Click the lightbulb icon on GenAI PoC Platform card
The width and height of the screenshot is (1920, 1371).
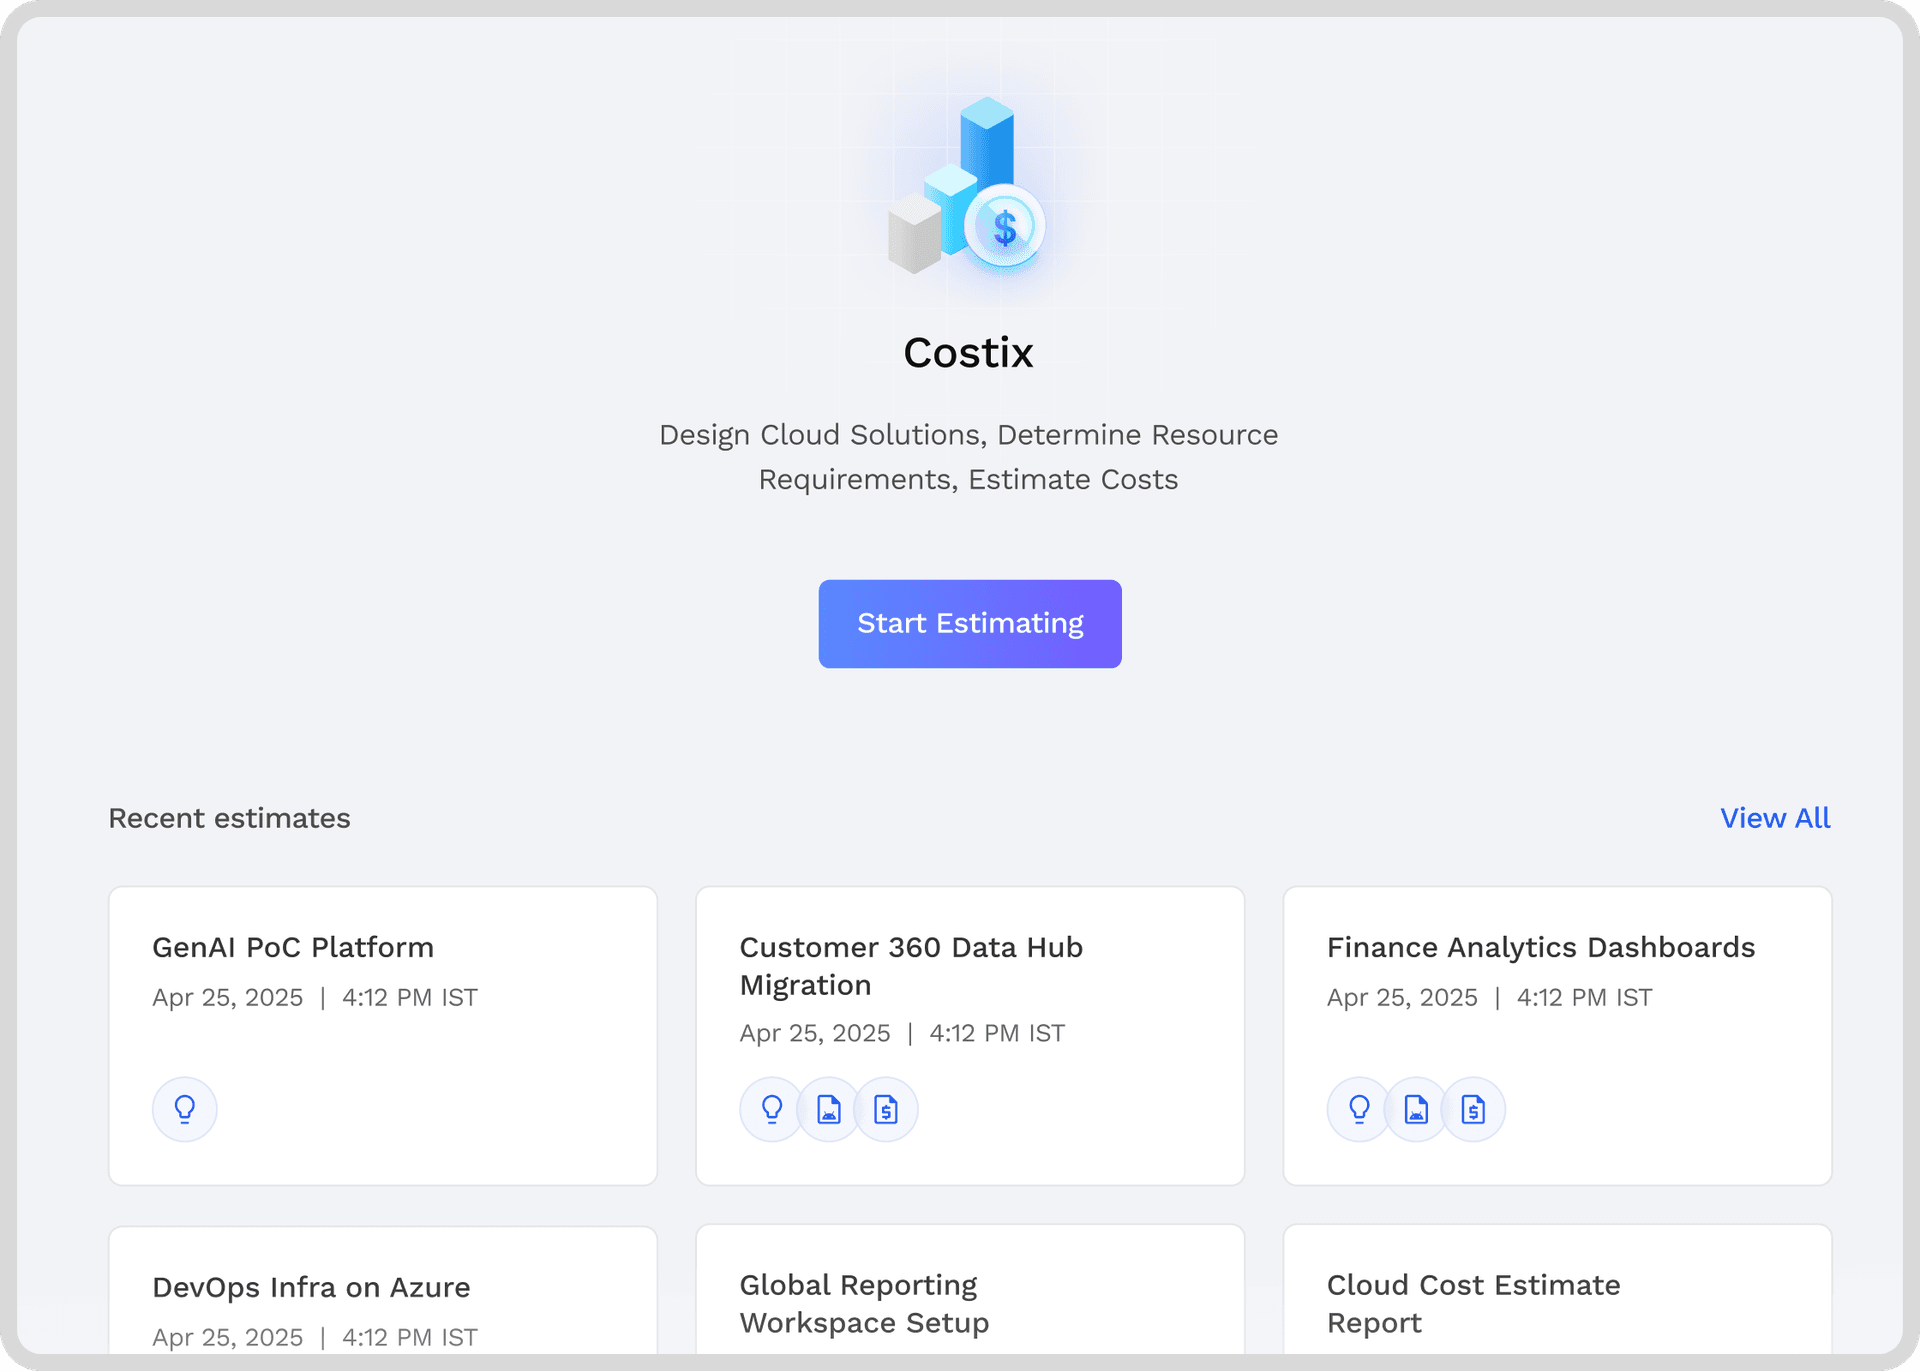[184, 1109]
